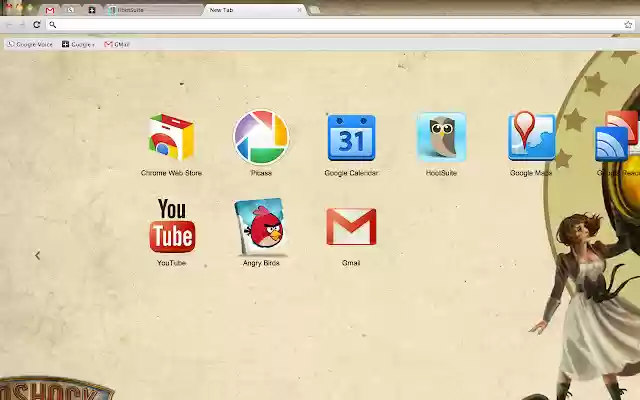The width and height of the screenshot is (640, 400).
Task: Reload the current page
Action: [37, 24]
